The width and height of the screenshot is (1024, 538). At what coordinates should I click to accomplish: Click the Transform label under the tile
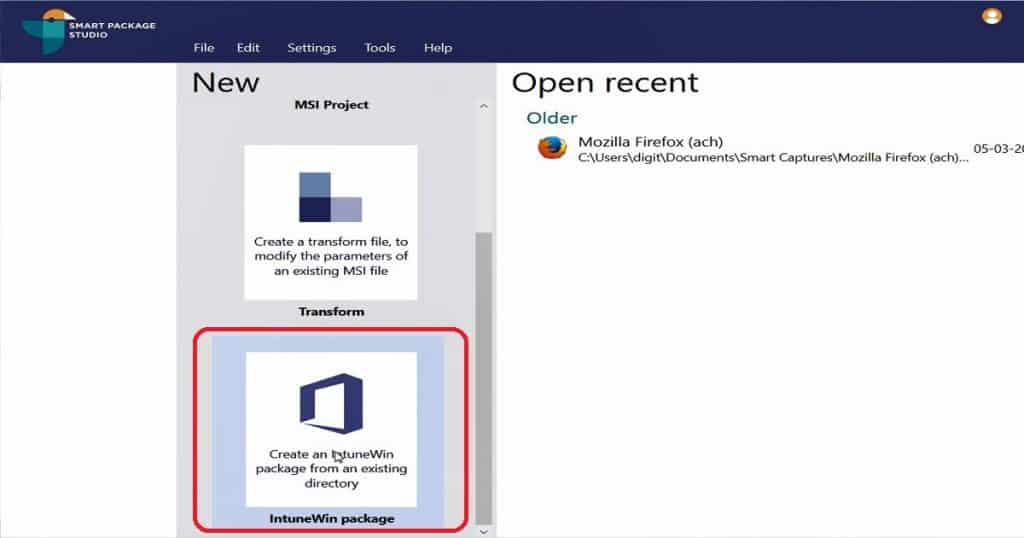(331, 311)
